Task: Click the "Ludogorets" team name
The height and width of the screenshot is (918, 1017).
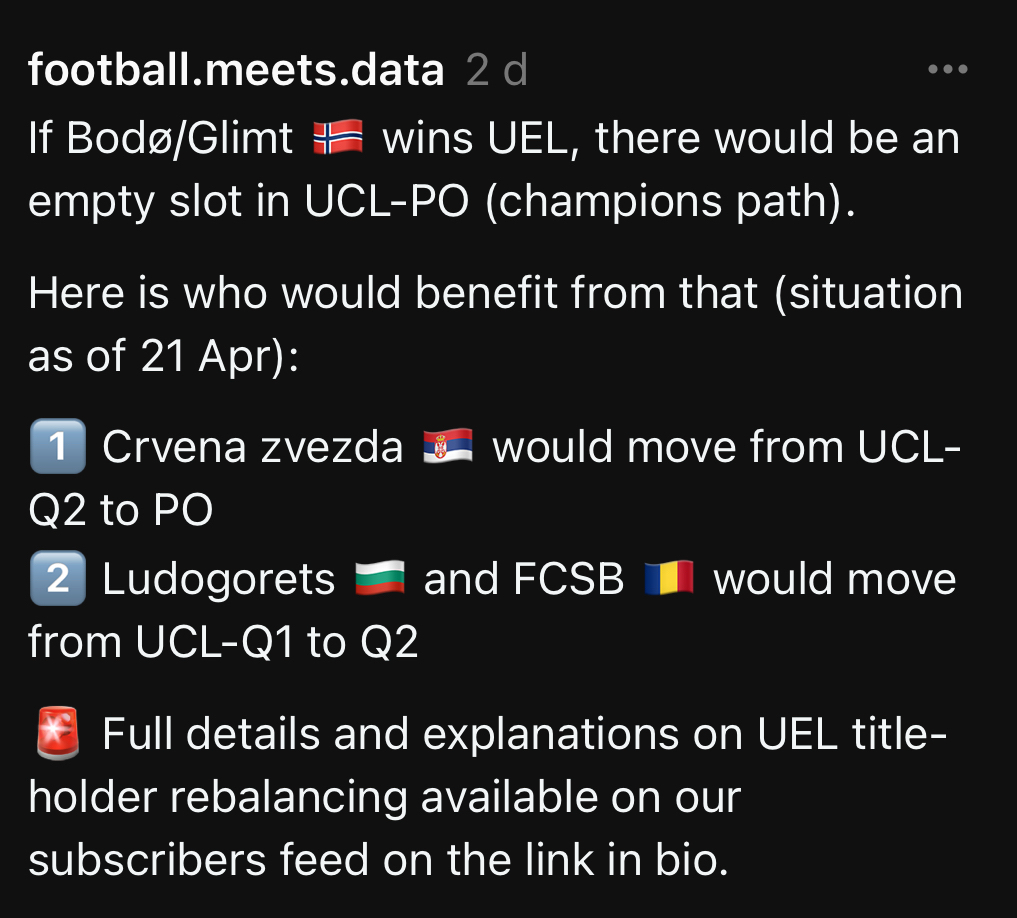Action: tap(218, 580)
